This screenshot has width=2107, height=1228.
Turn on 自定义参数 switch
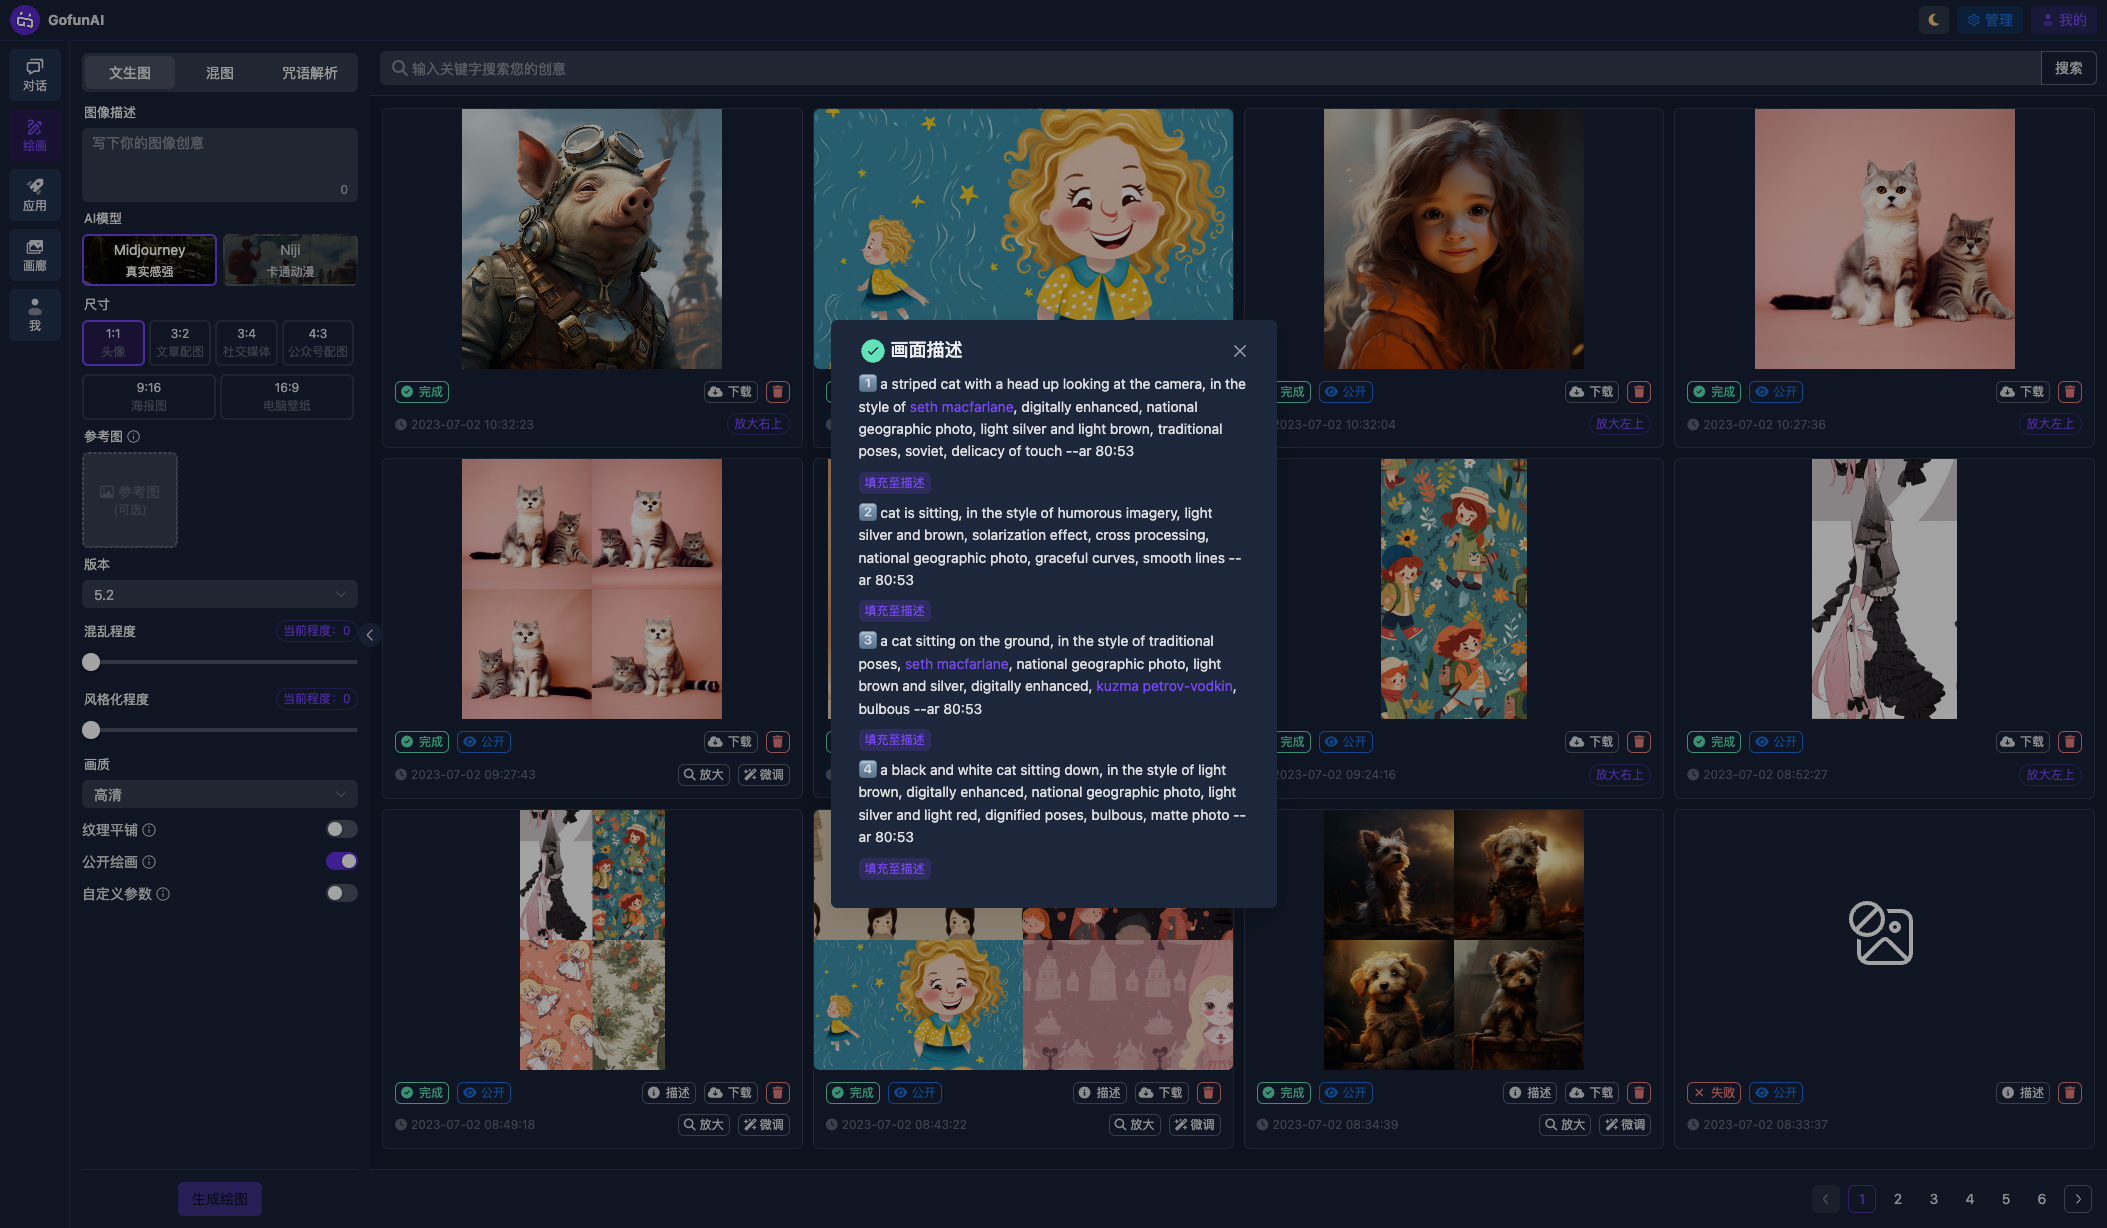coord(341,893)
